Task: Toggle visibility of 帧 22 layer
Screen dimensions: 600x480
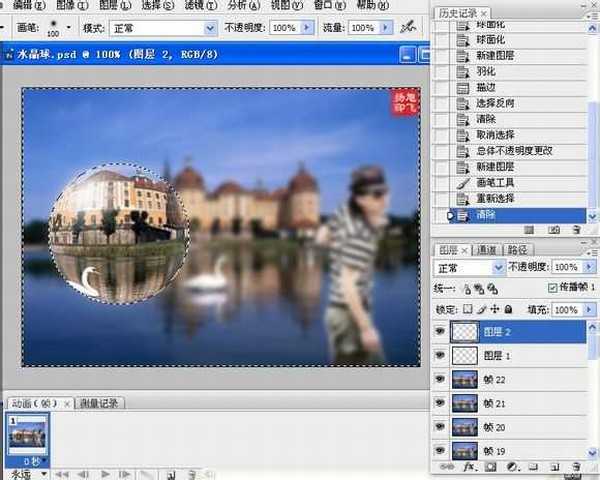Action: click(x=441, y=378)
